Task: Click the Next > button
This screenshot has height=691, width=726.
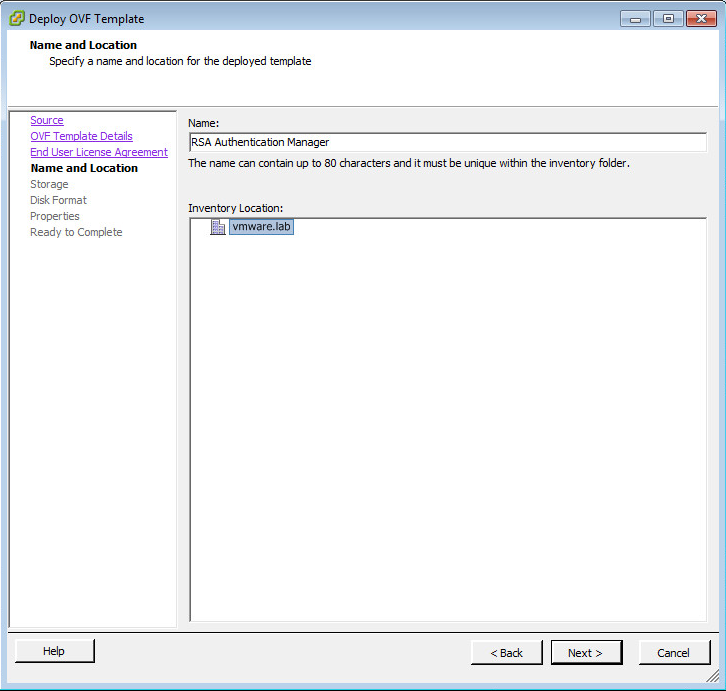Action: (587, 653)
